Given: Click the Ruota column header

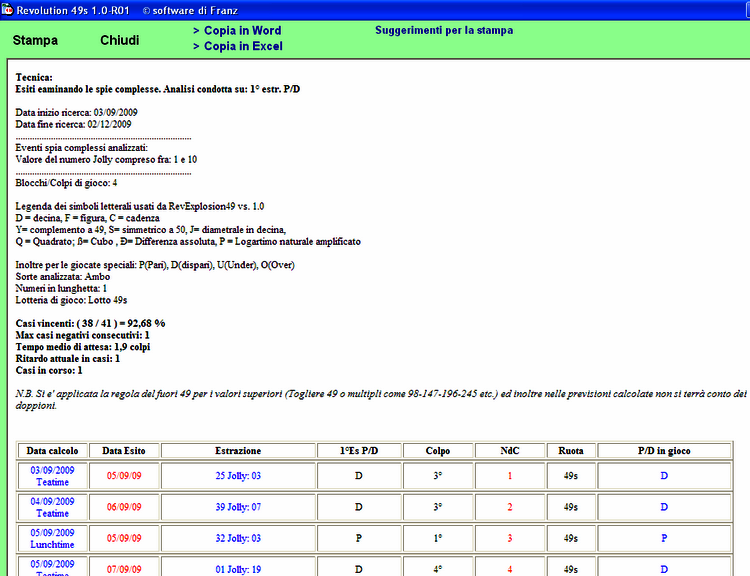Looking at the screenshot, I should (x=571, y=451).
